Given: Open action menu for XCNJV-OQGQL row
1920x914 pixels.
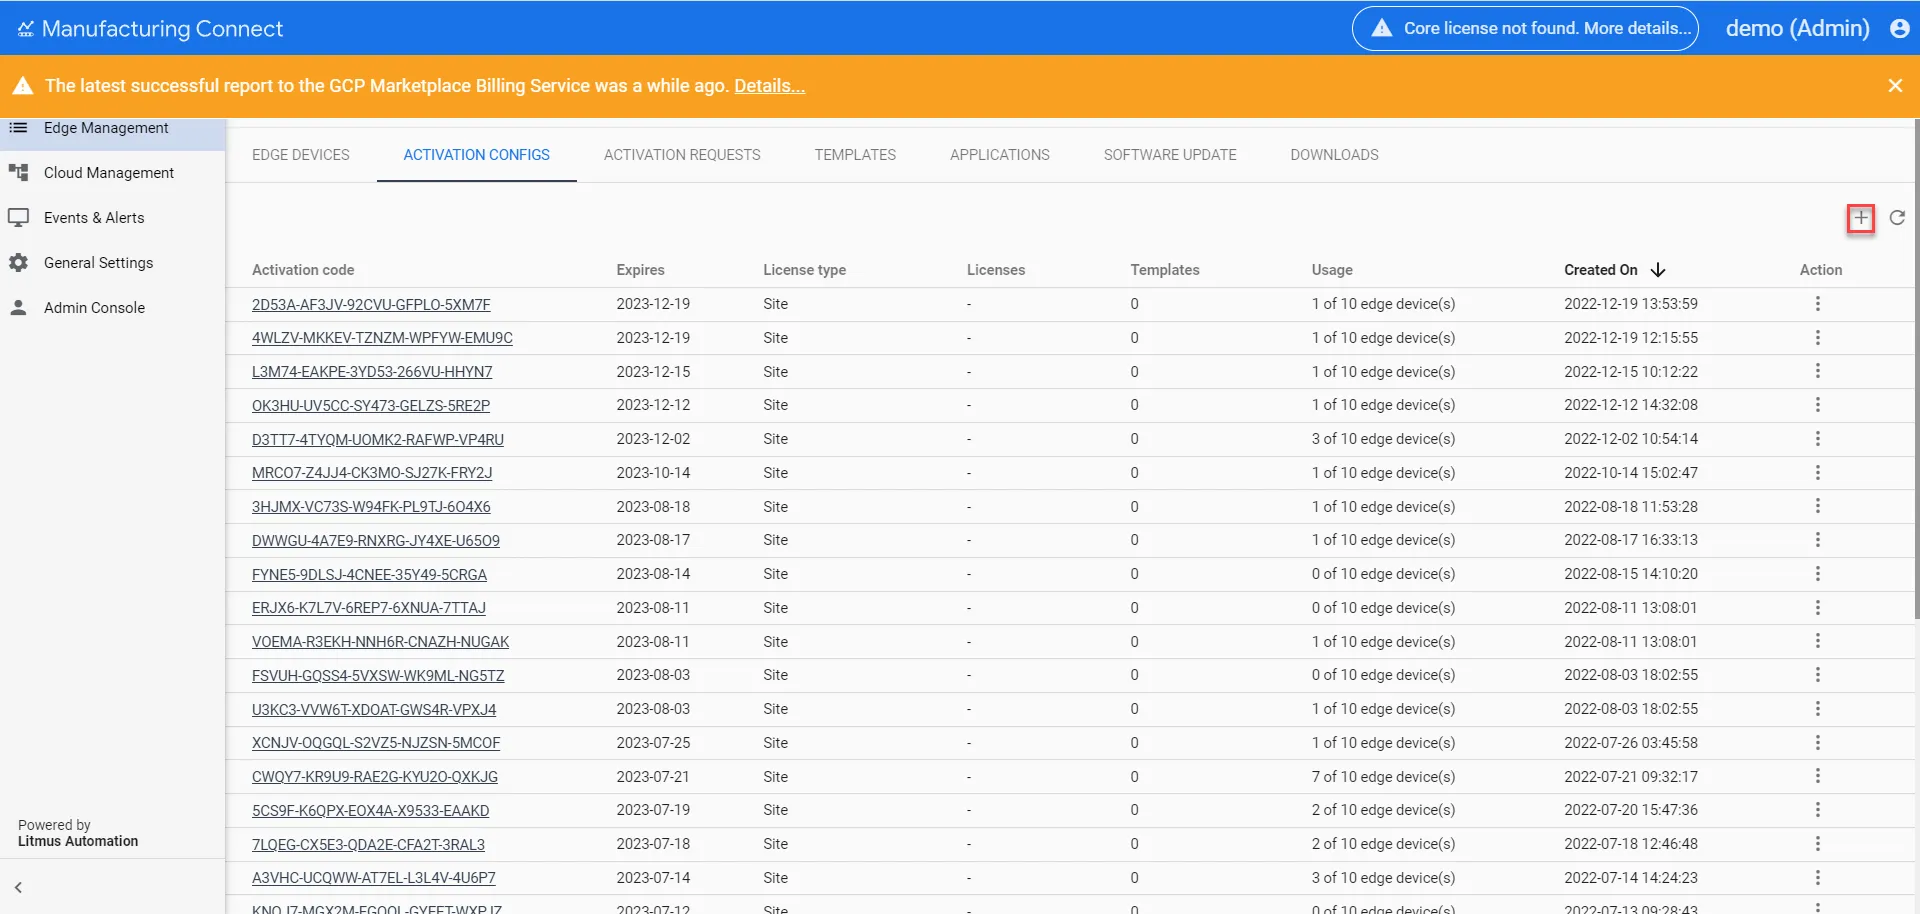Looking at the screenshot, I should (x=1817, y=743).
